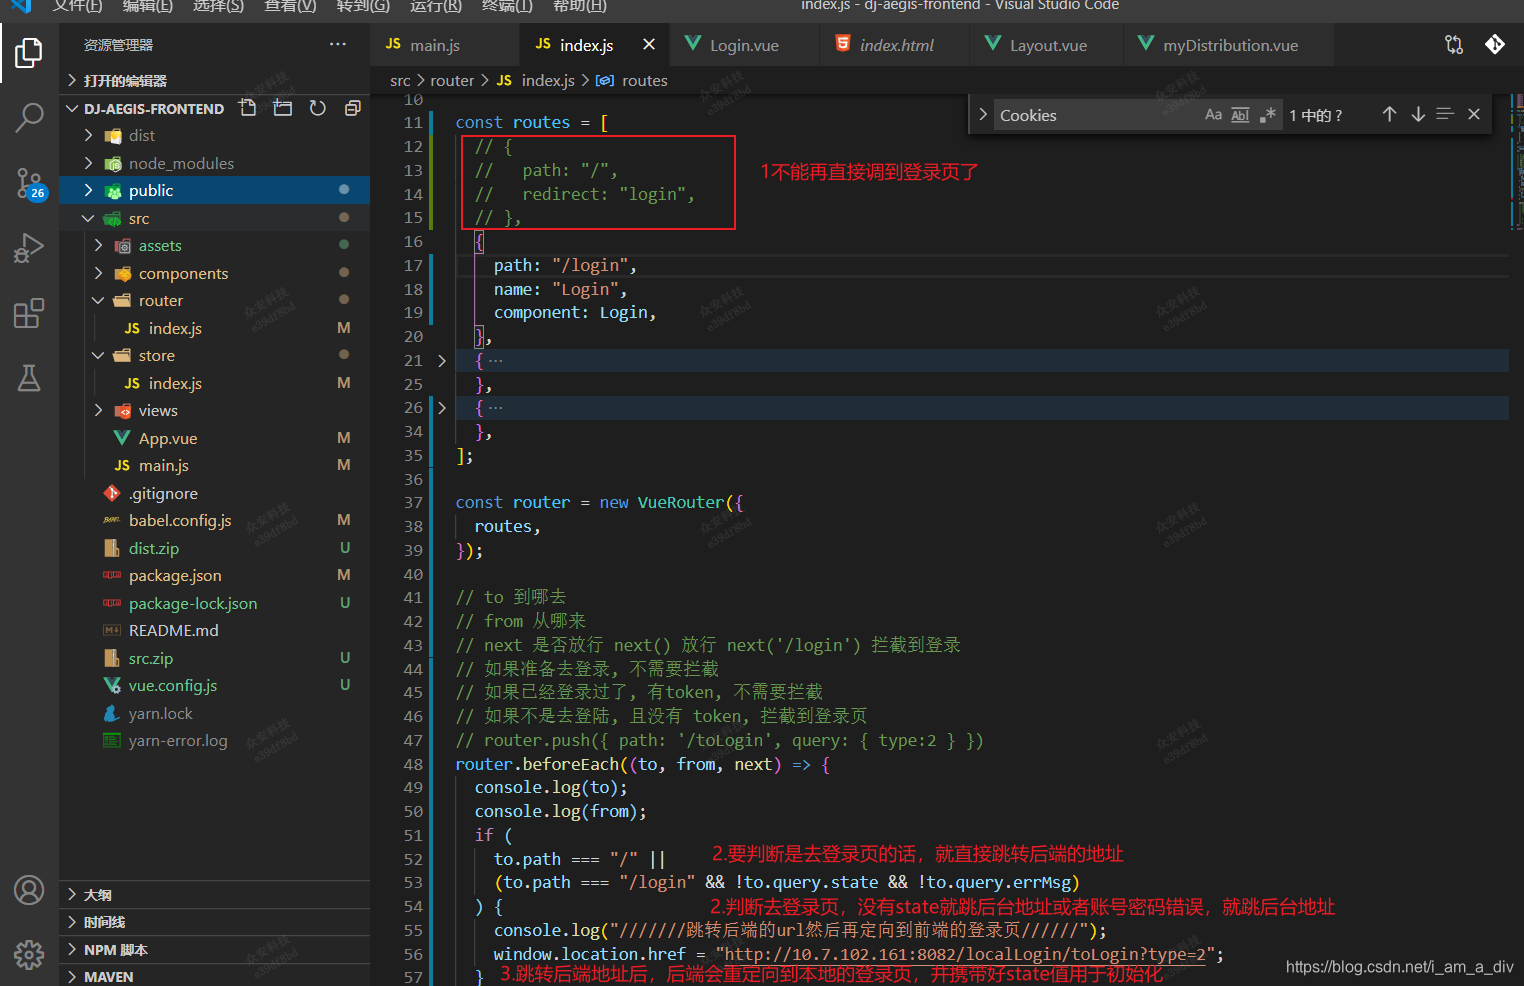Open package.json file
Image resolution: width=1524 pixels, height=986 pixels.
point(215,576)
